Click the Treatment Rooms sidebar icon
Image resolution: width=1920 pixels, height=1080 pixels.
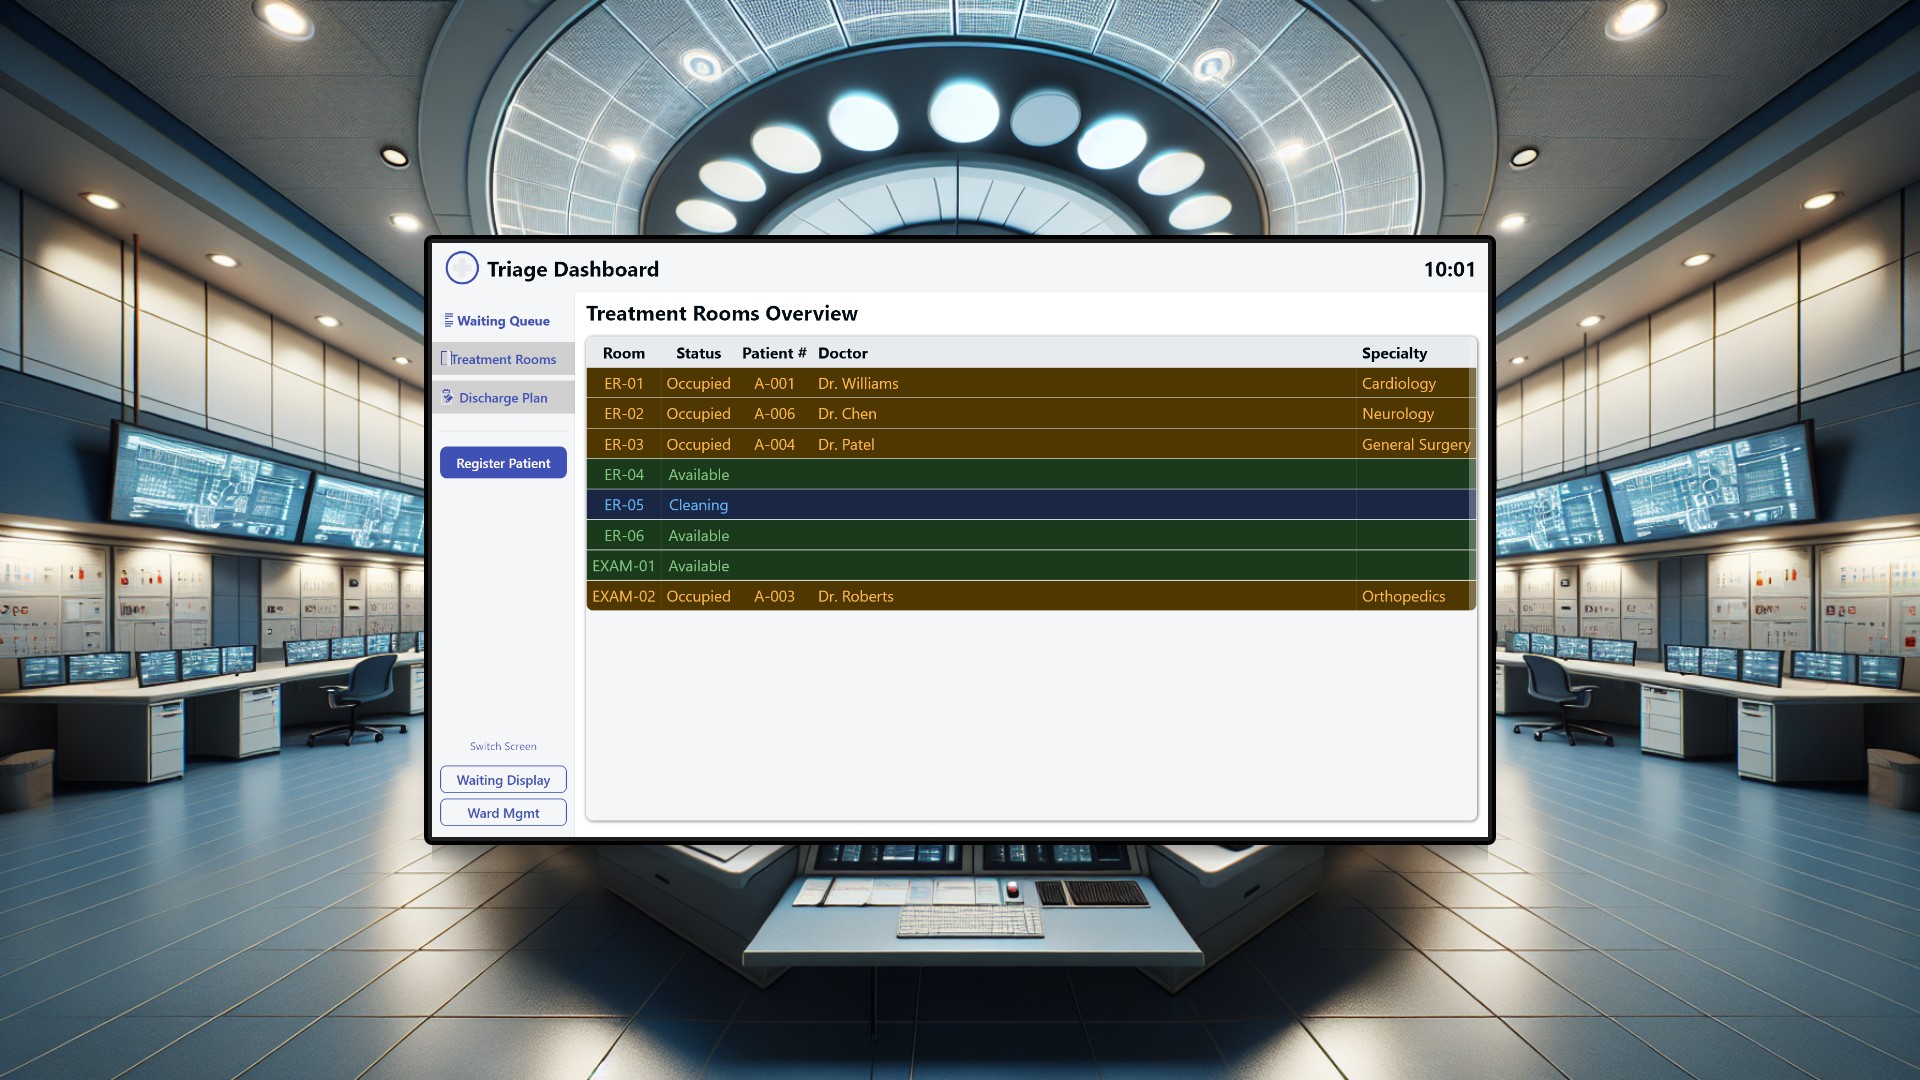pos(447,358)
